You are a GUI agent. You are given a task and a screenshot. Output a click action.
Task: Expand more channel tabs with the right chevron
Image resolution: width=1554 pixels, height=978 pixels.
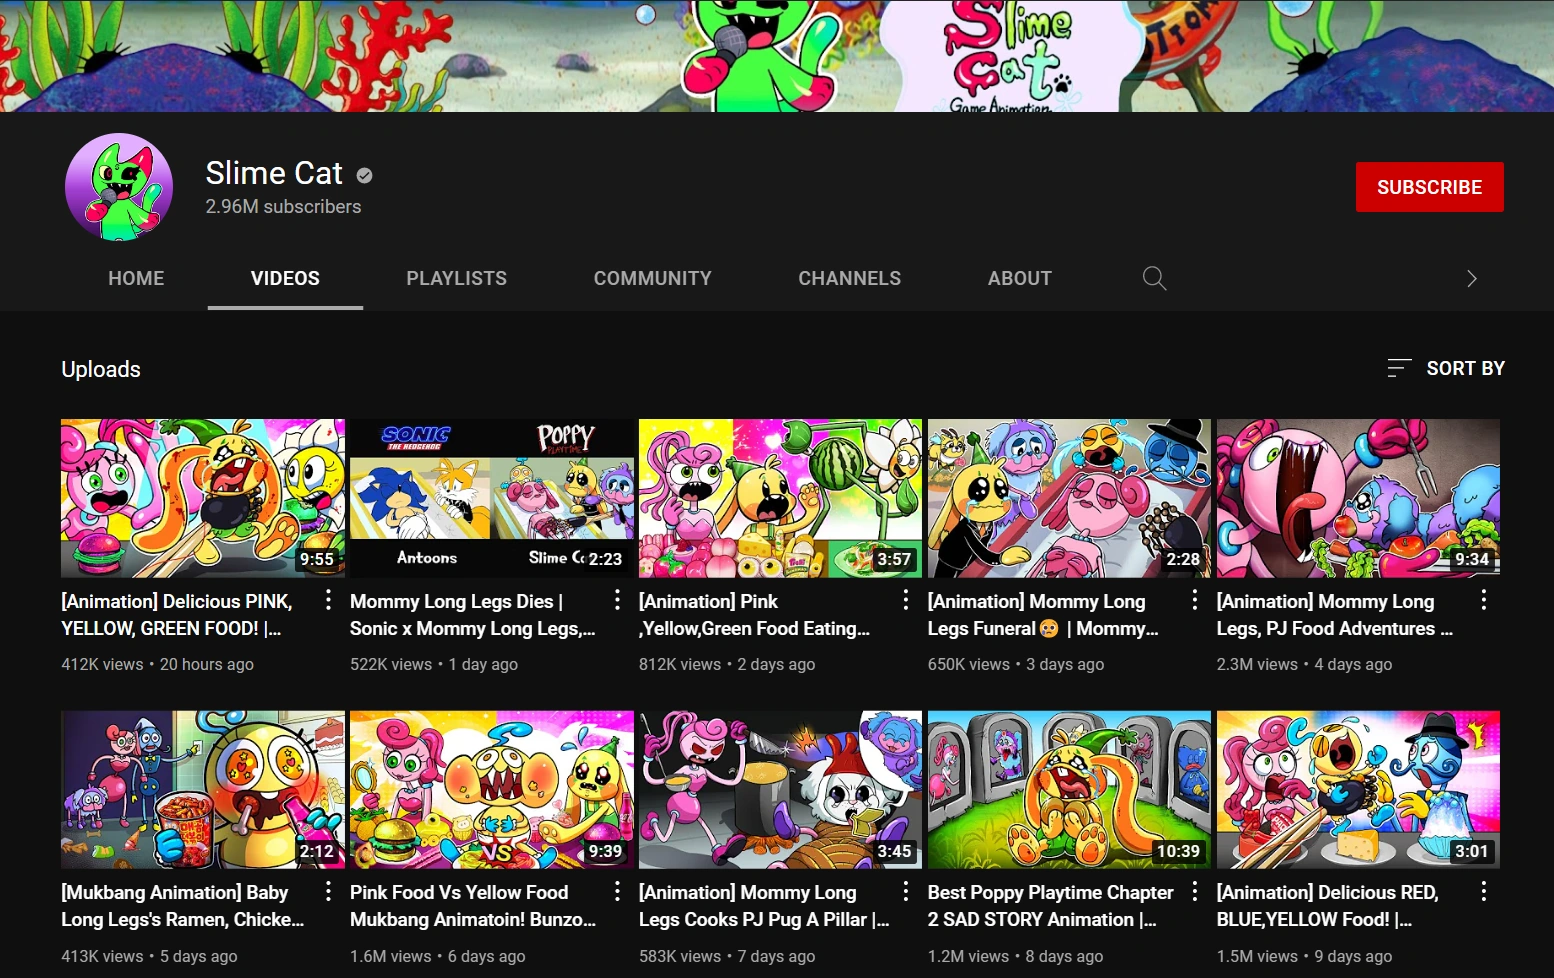1471,278
